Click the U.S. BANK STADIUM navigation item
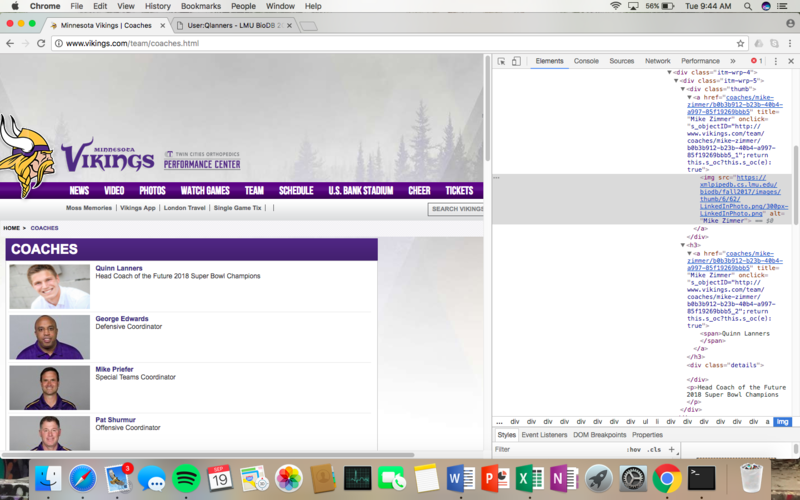 click(361, 190)
